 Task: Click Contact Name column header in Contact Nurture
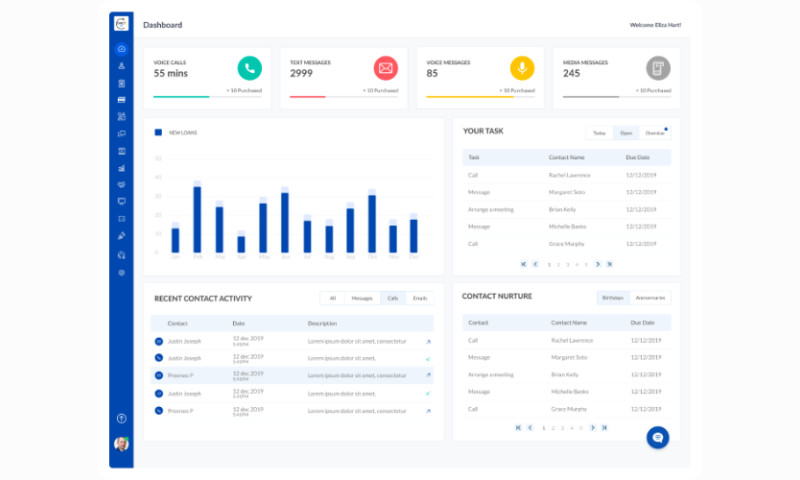[x=569, y=323]
